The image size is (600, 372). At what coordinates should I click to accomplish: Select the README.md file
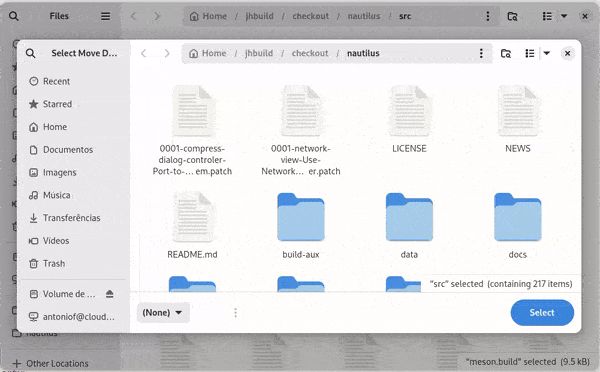pyautogui.click(x=192, y=225)
